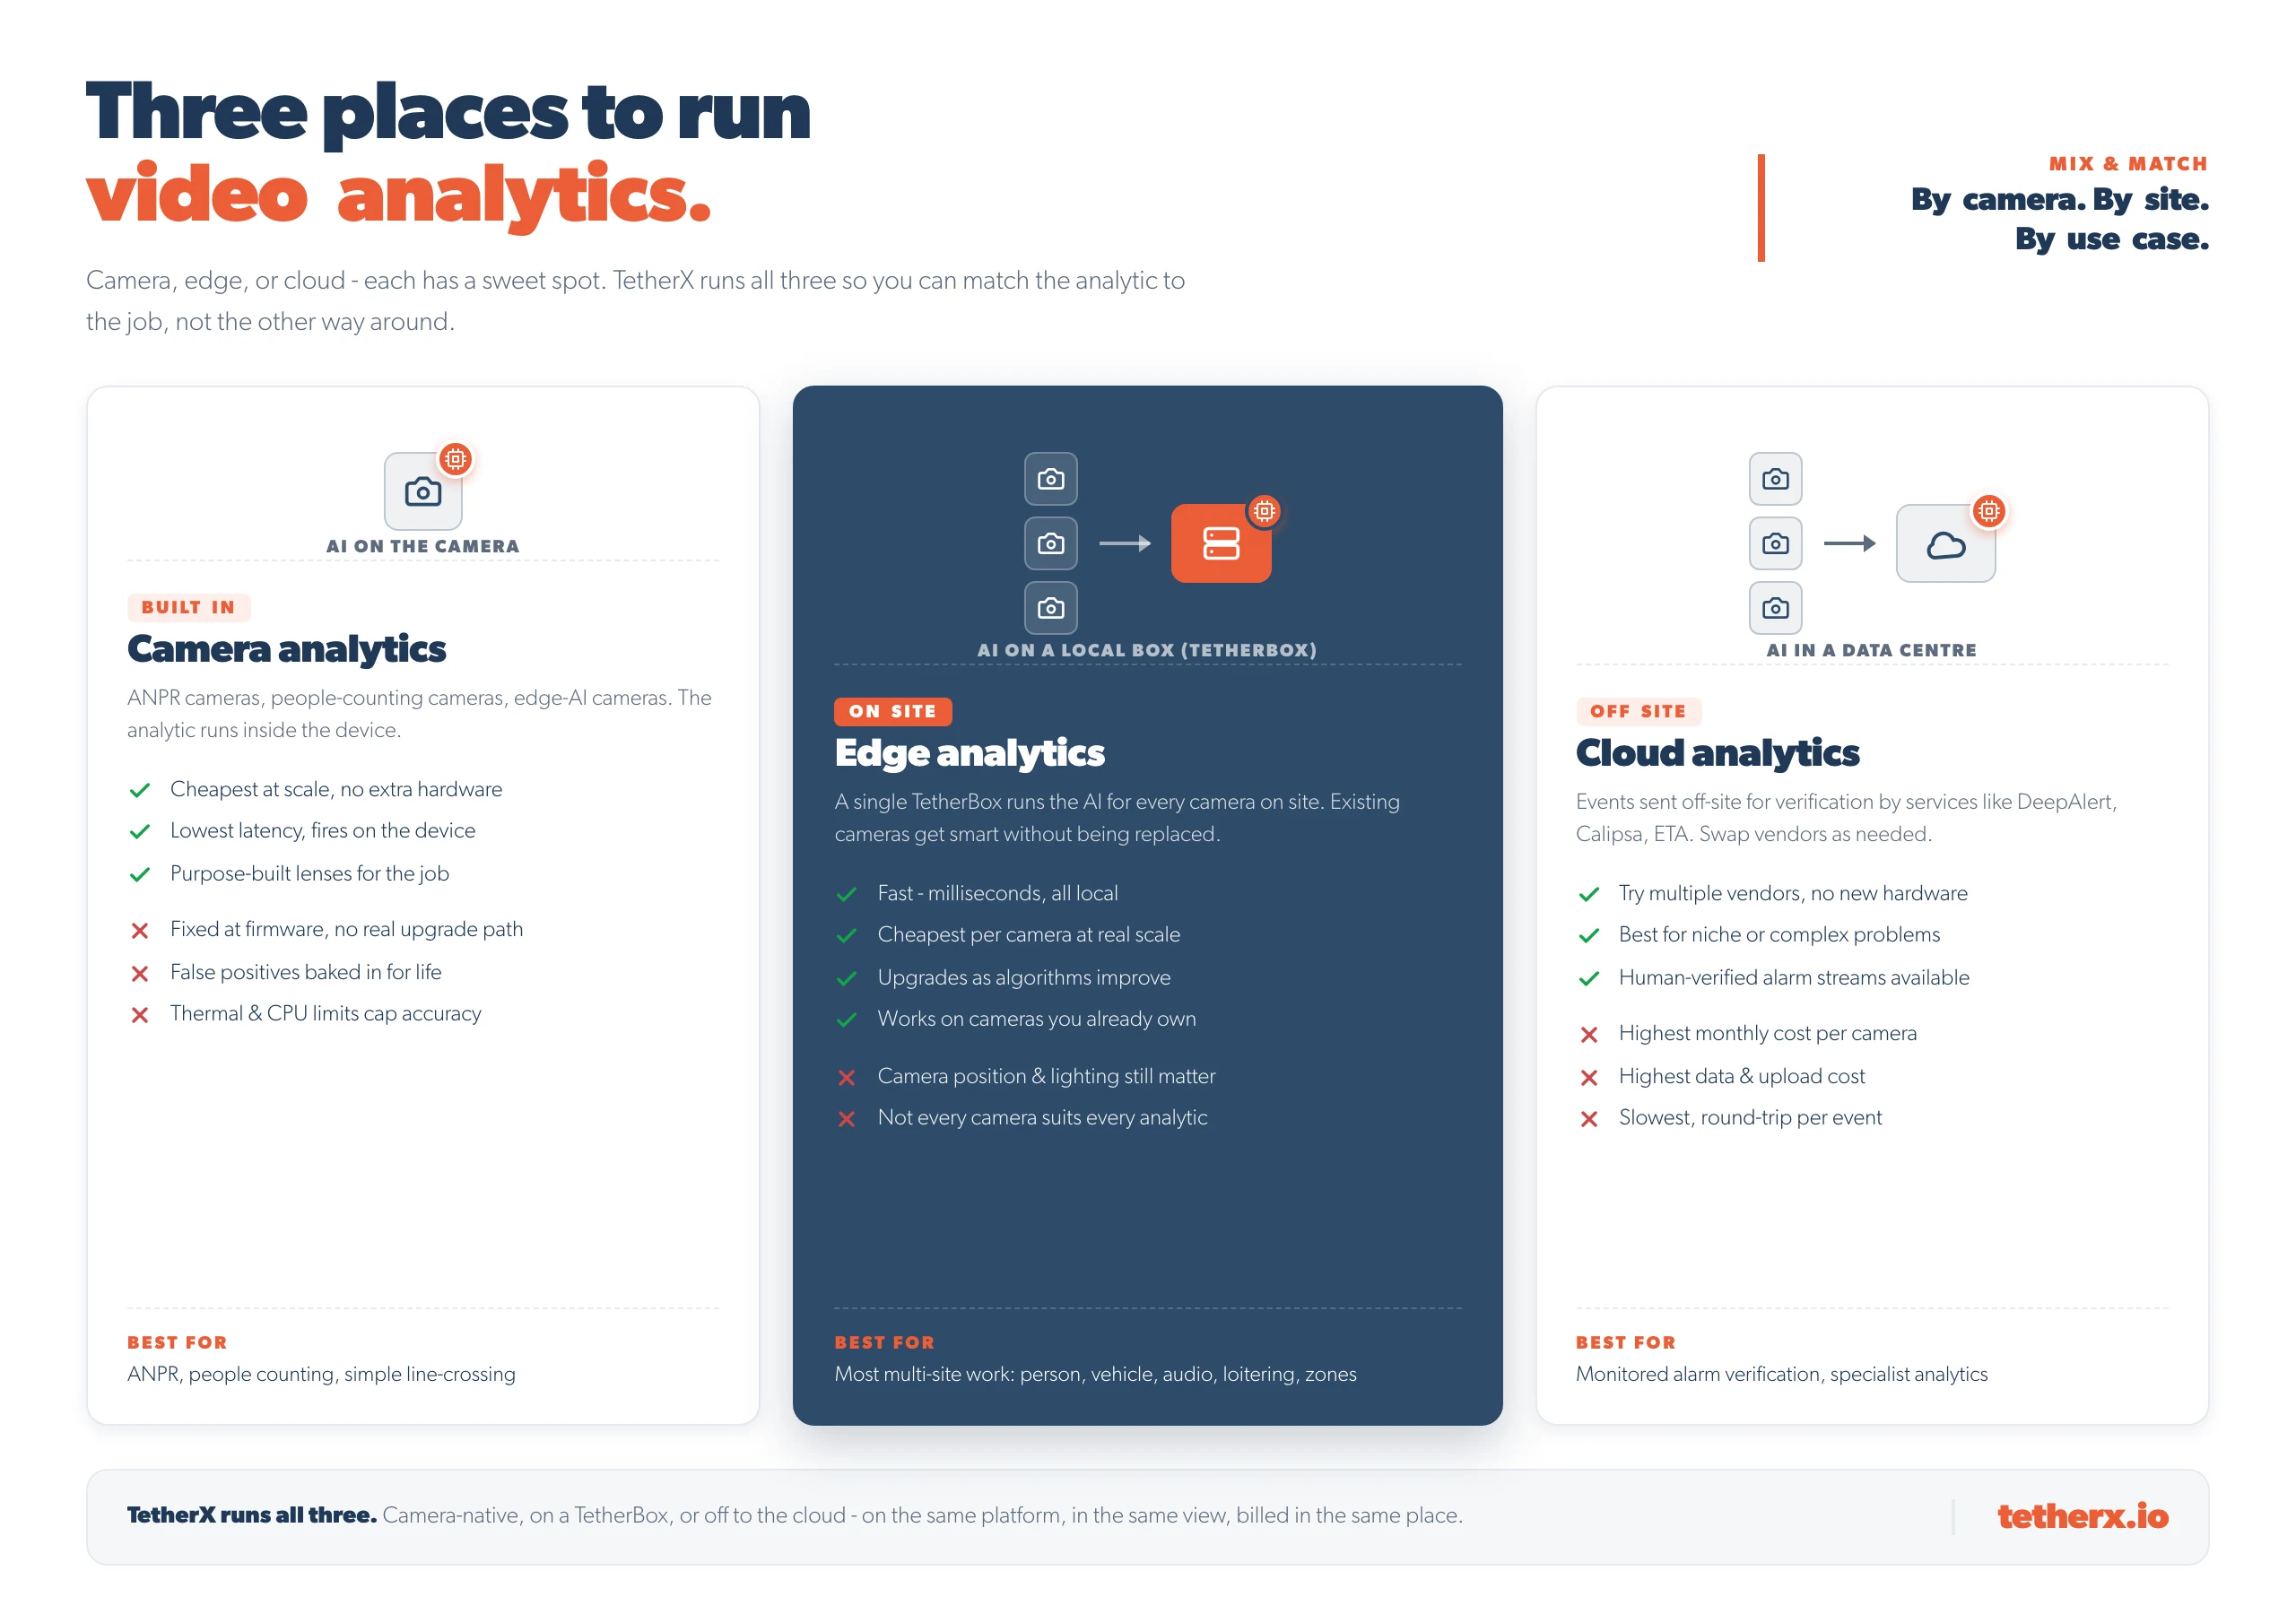
Task: Click the red X beside Camera position & lighting
Action: click(x=847, y=1077)
